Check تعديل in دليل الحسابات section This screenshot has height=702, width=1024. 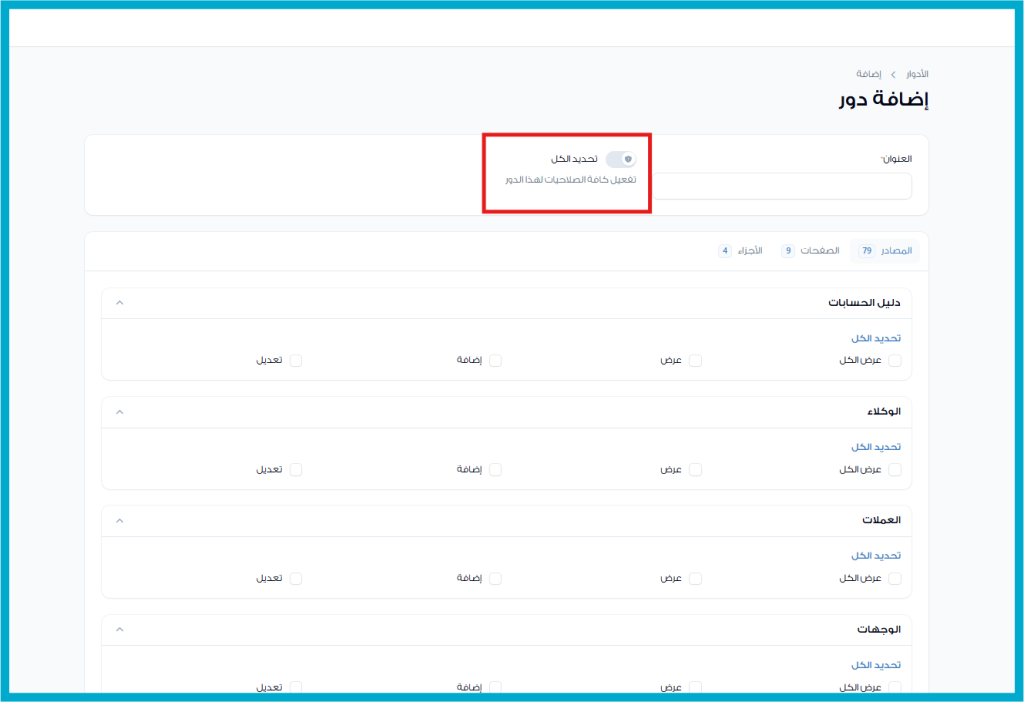296,361
